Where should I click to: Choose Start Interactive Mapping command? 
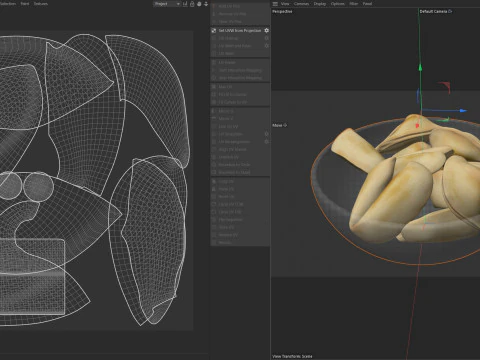[240, 70]
